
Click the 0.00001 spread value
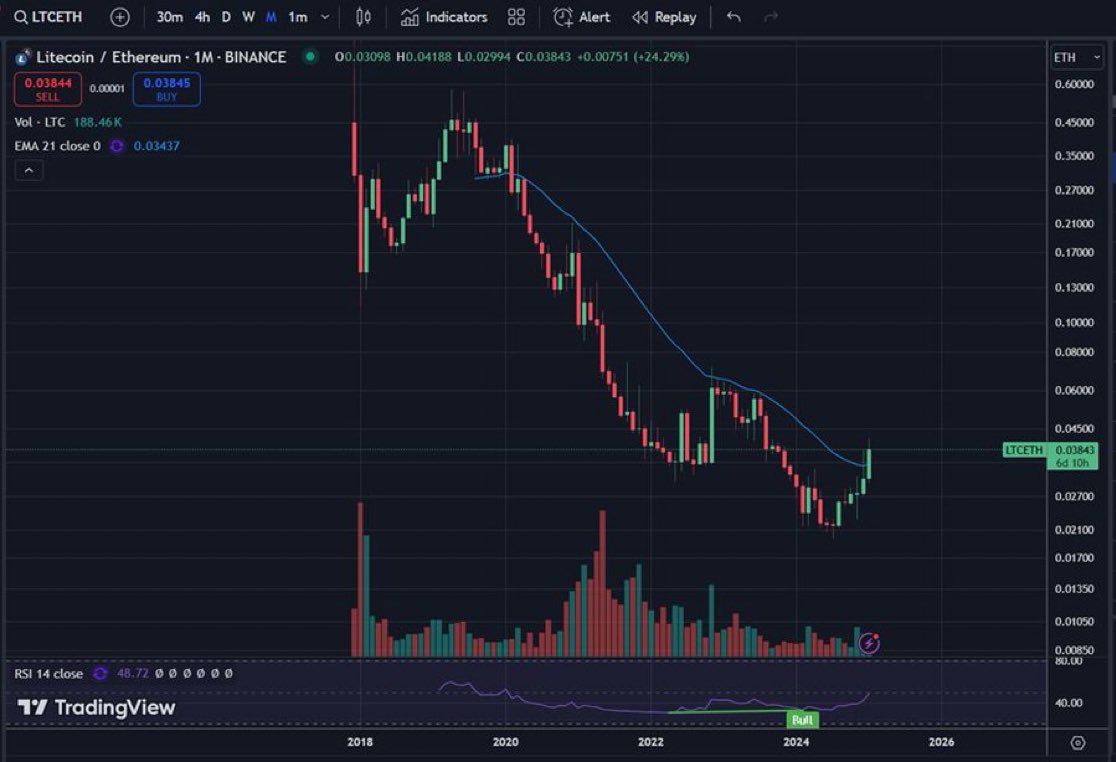(107, 88)
